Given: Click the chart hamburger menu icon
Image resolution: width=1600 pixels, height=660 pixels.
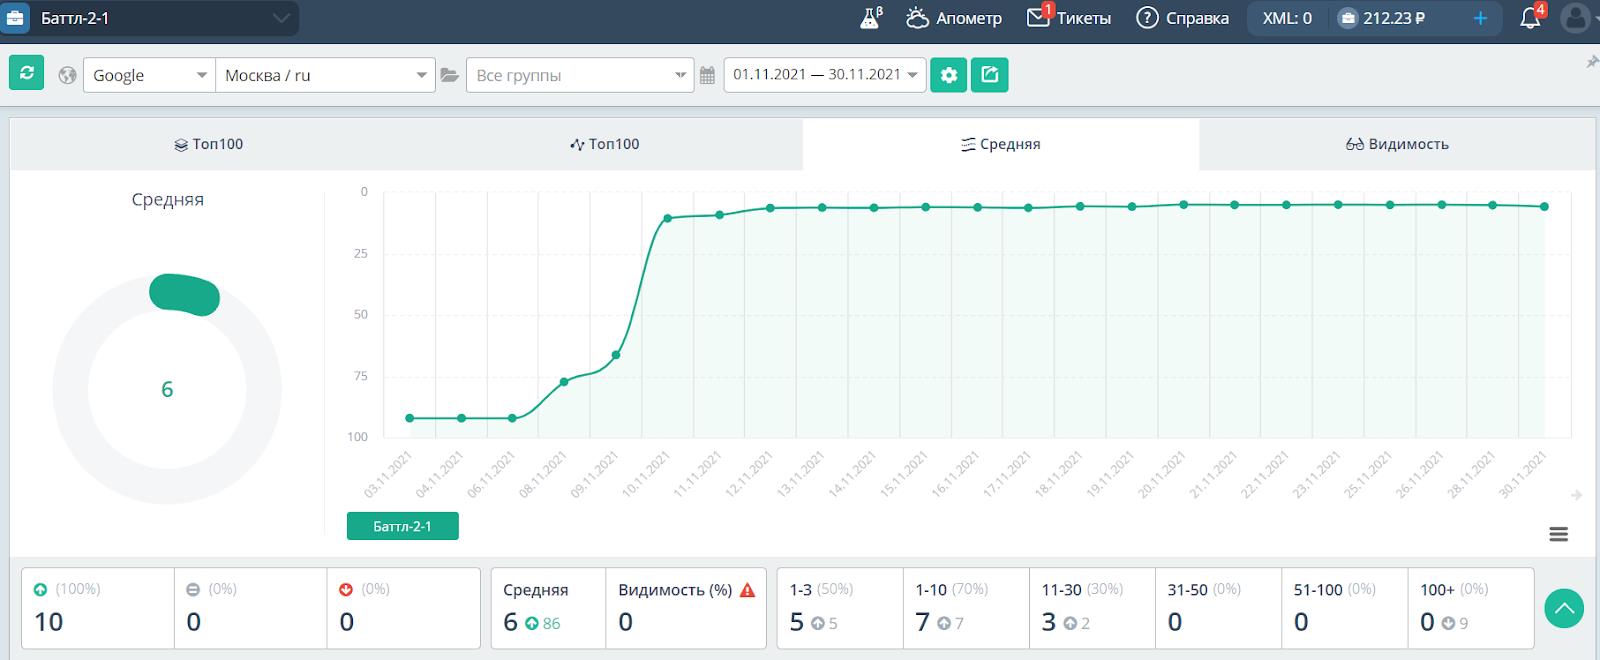Looking at the screenshot, I should 1558,535.
